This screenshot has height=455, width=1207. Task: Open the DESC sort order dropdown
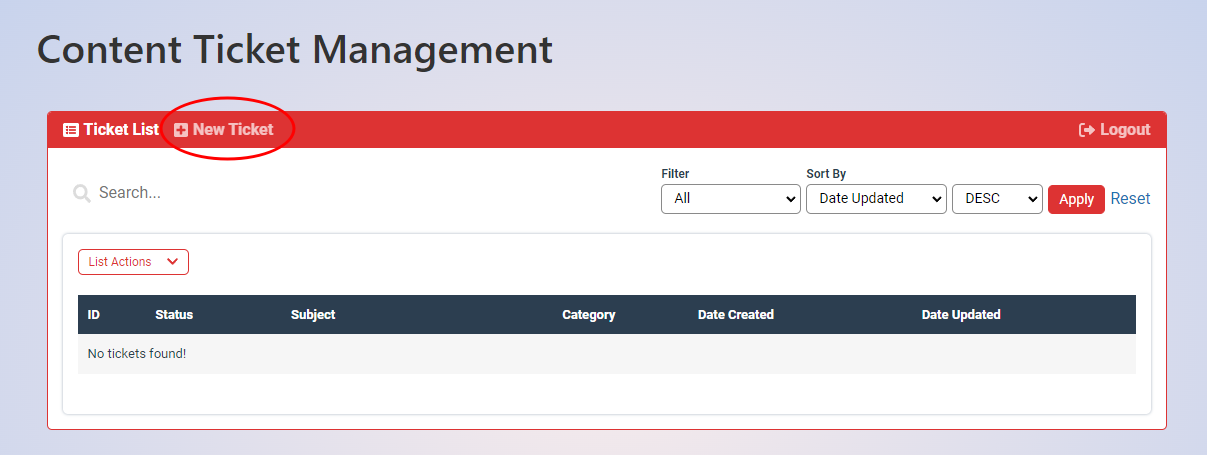point(996,199)
